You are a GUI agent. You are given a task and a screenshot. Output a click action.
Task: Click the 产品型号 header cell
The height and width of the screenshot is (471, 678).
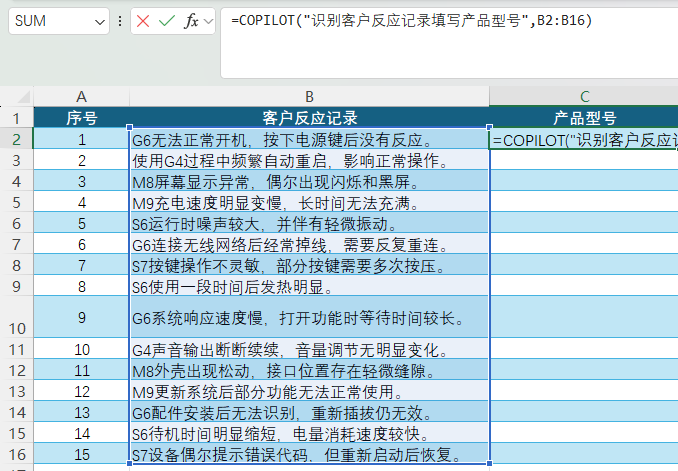[x=584, y=118]
